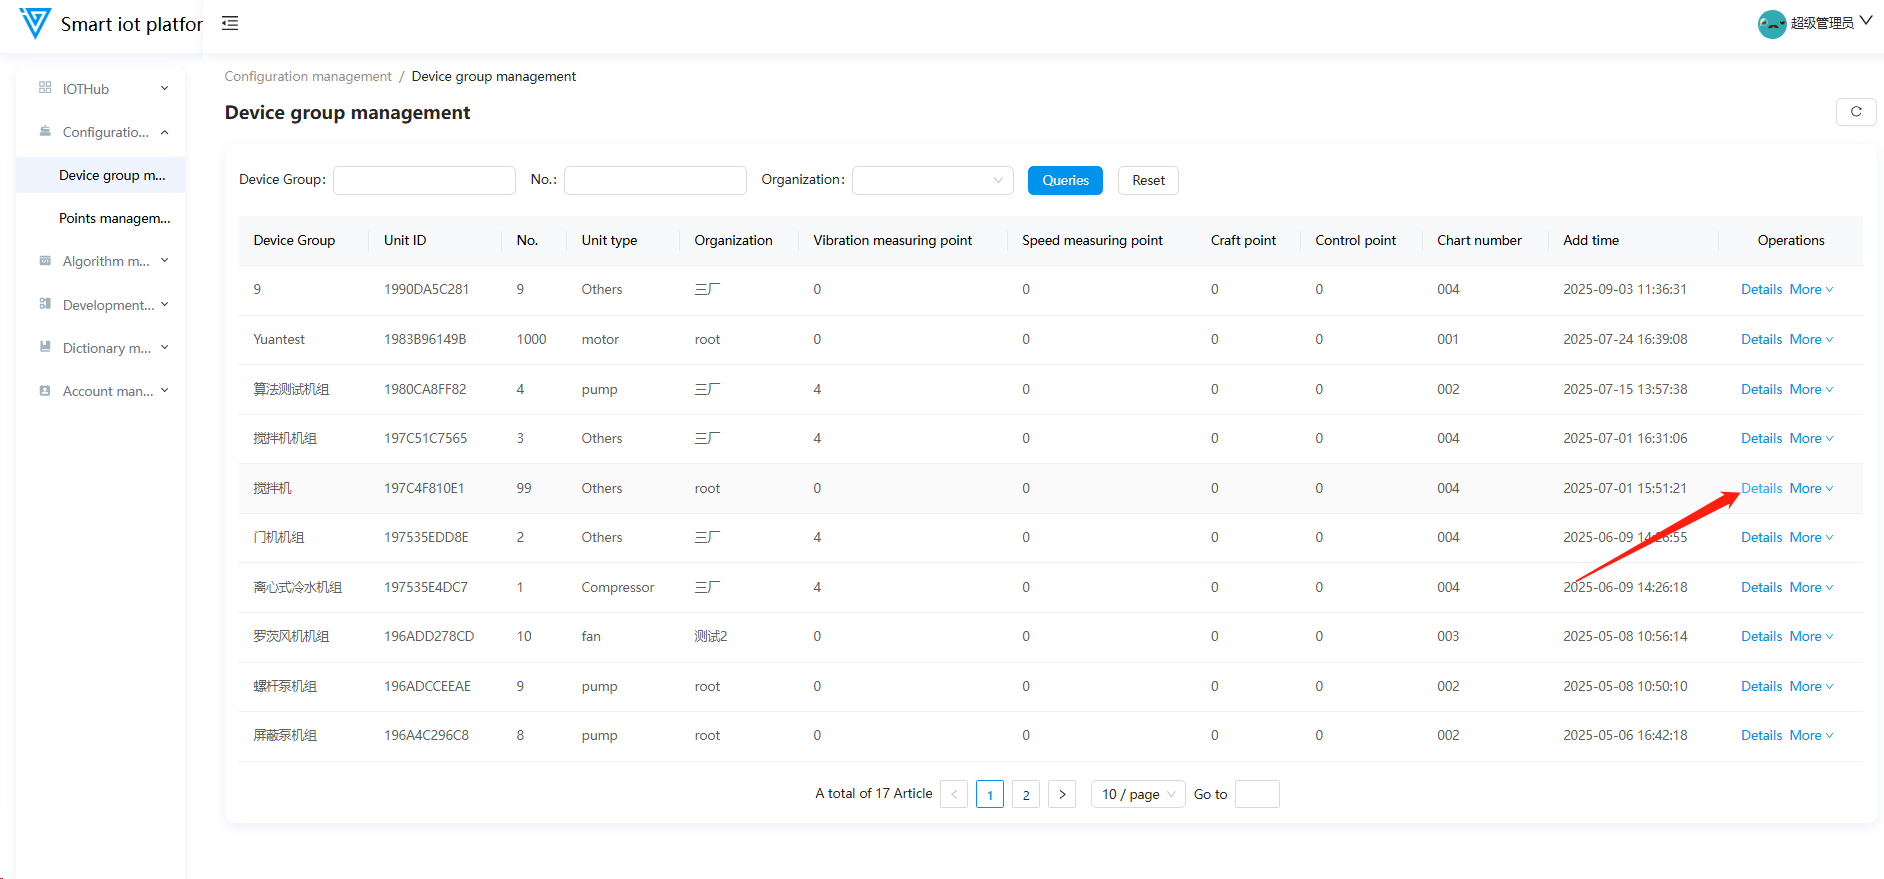Click the Smart iot platform logo
This screenshot has height=879, width=1884.
(x=35, y=23)
